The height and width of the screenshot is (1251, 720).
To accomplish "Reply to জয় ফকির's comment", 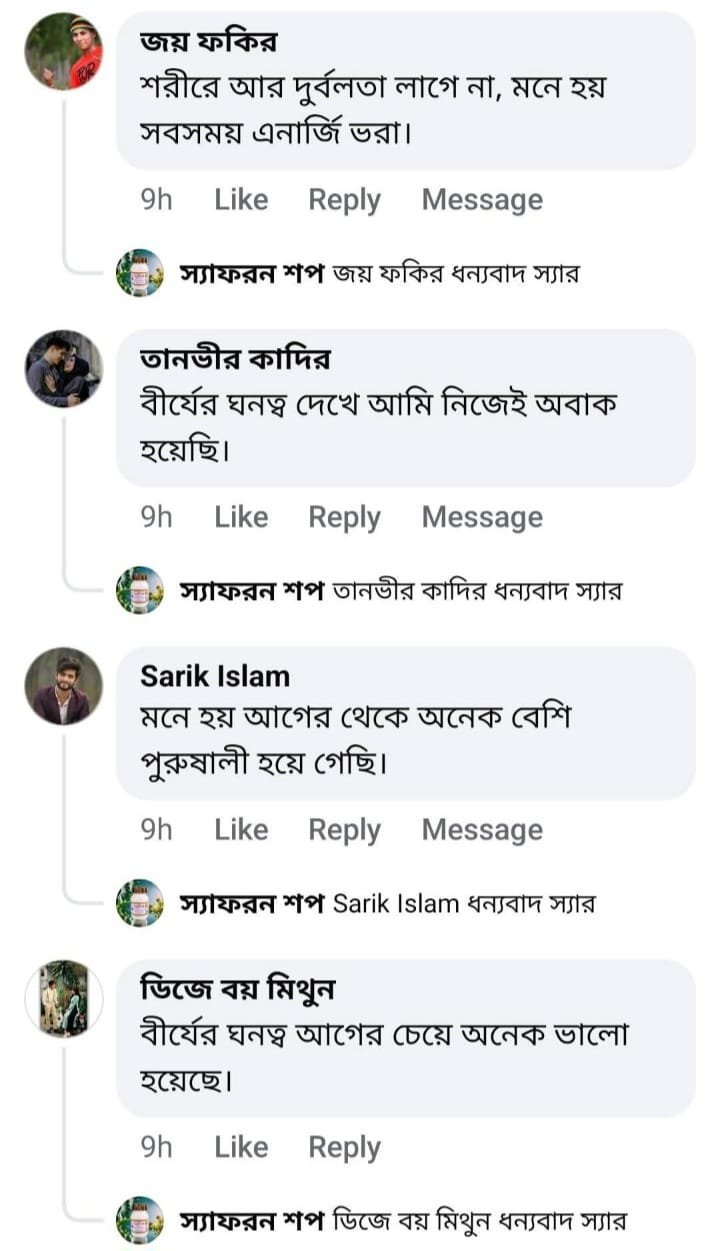I will [344, 200].
